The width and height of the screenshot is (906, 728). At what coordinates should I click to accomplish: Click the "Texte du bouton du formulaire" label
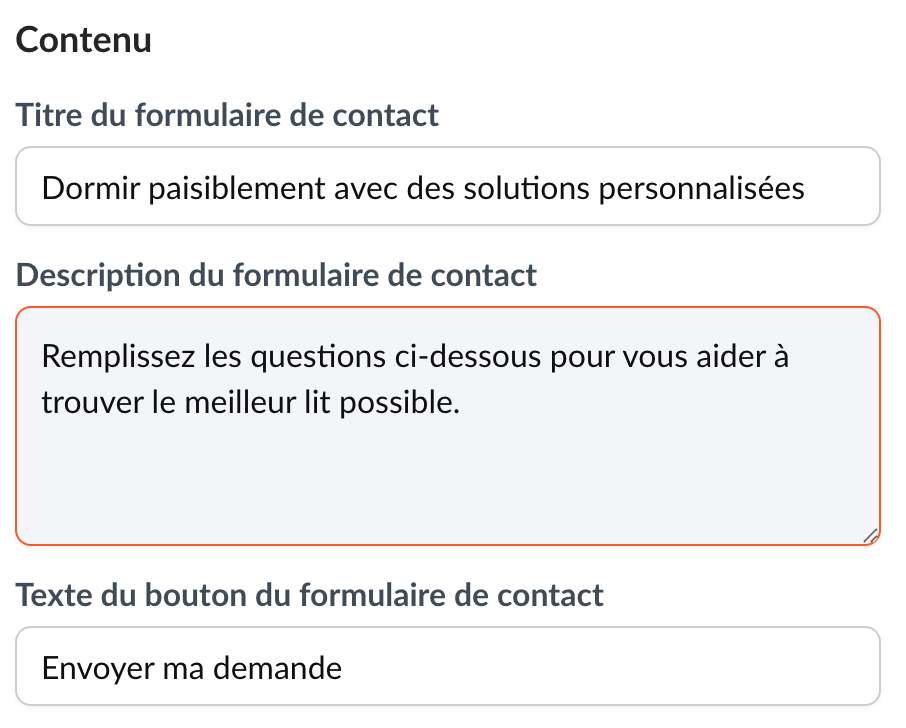[x=310, y=596]
